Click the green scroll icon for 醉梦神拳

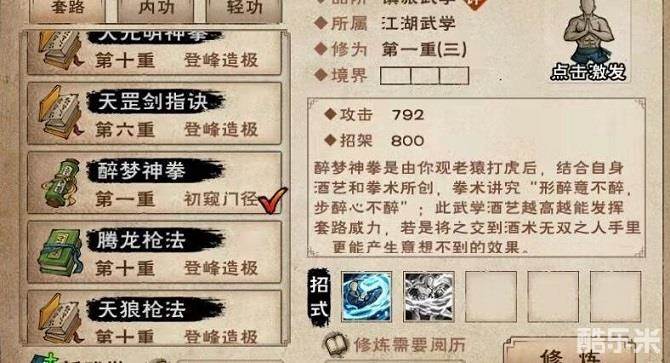[62, 183]
